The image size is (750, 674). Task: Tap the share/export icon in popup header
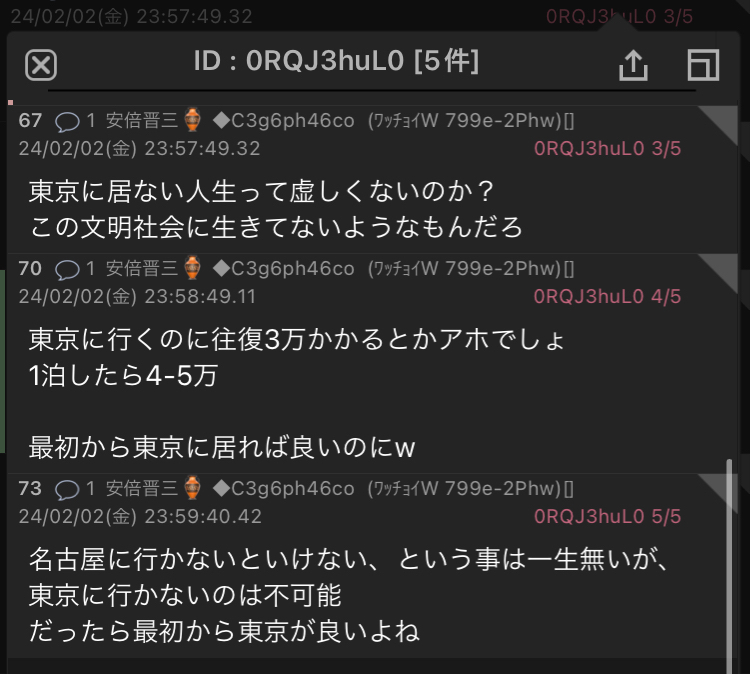point(633,65)
